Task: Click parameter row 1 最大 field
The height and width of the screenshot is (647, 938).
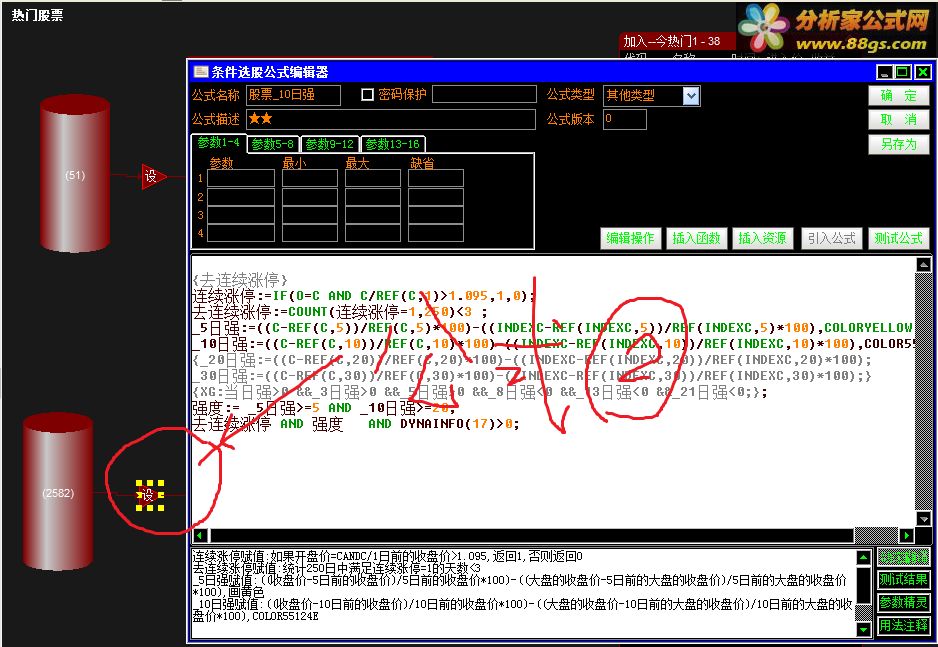Action: coord(373,178)
